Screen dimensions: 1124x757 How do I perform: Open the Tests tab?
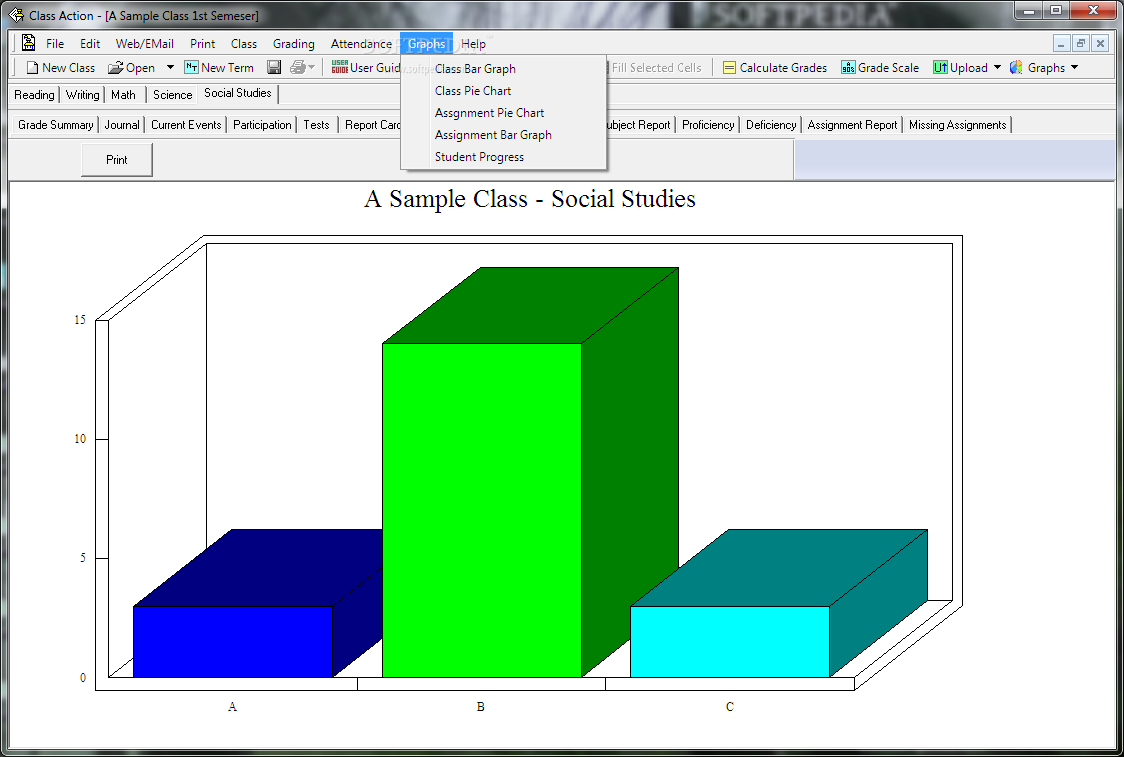pyautogui.click(x=316, y=125)
